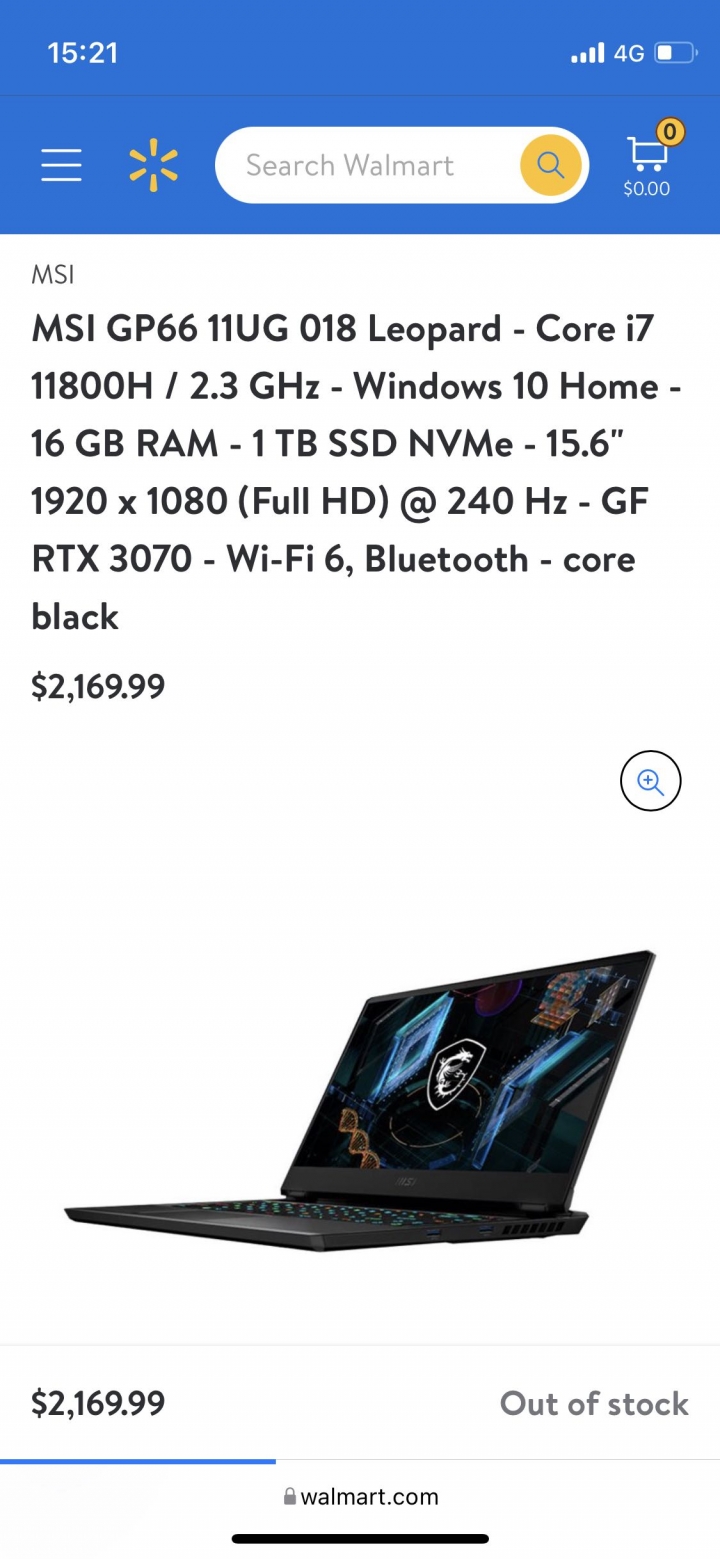Tap the cart item count badge
Viewport: 720px width, 1559px height.
tap(670, 131)
